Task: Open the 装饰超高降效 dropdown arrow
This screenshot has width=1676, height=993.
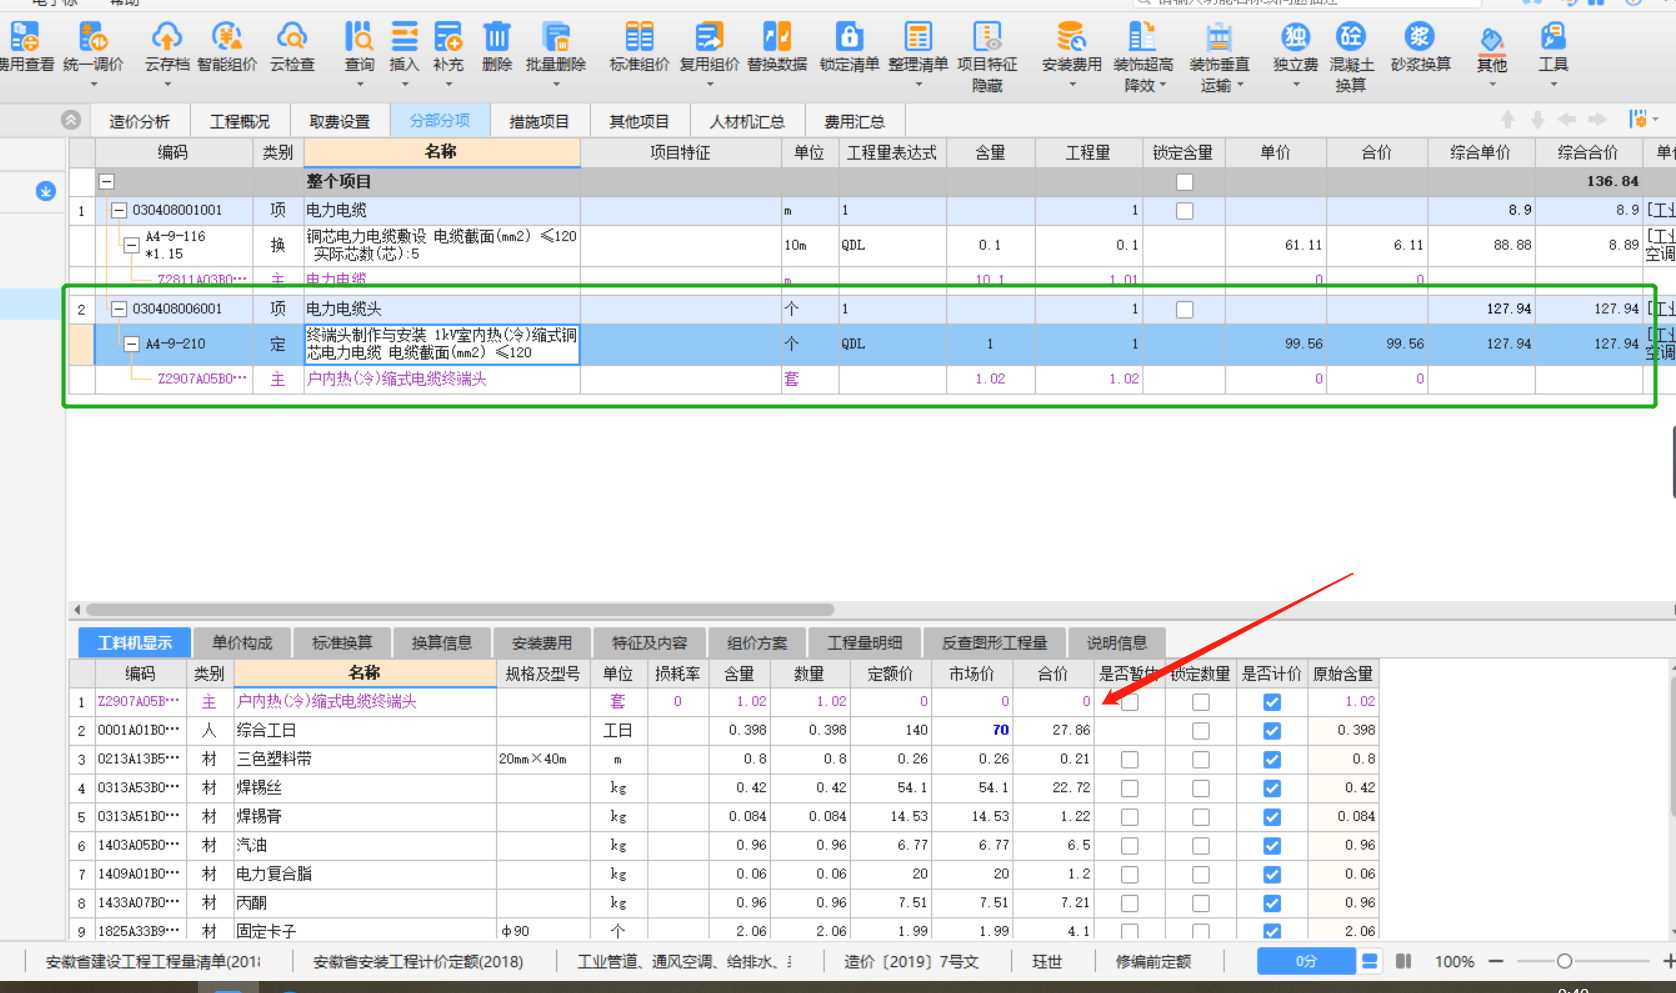Action: click(1163, 85)
